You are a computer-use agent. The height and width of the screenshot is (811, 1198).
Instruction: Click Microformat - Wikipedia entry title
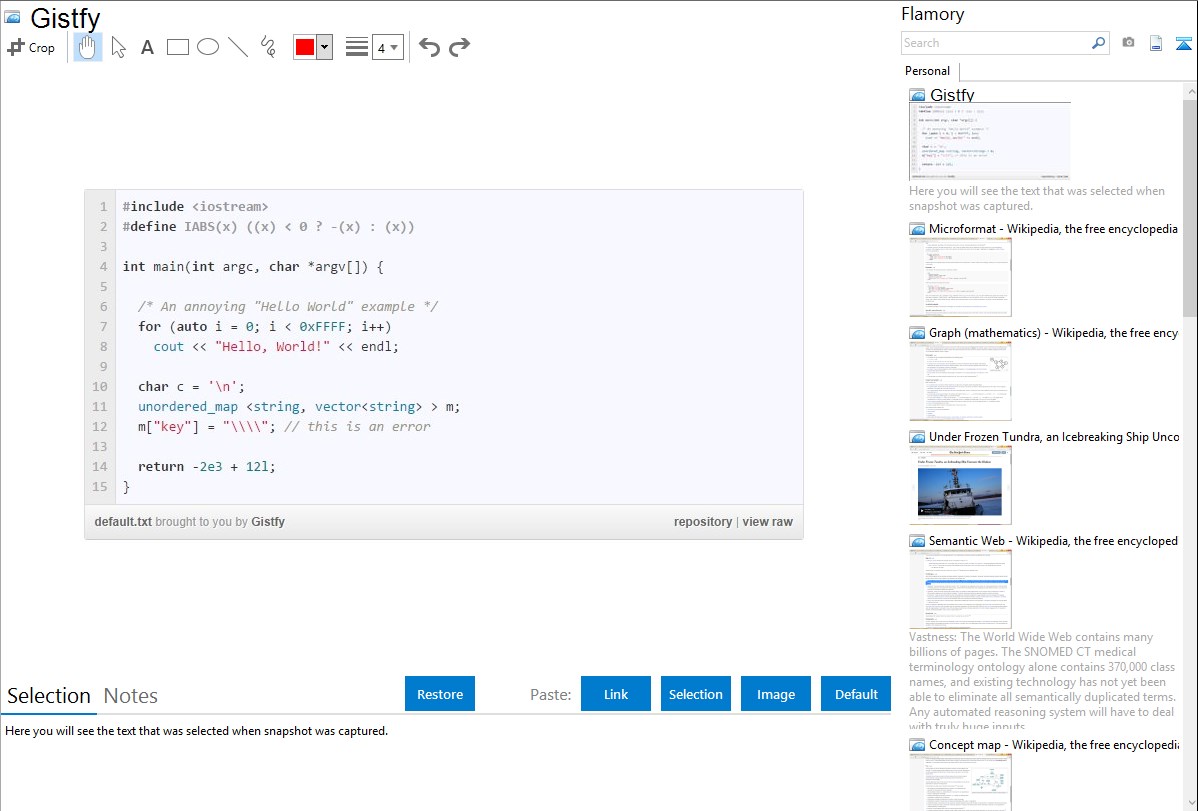(x=1053, y=229)
